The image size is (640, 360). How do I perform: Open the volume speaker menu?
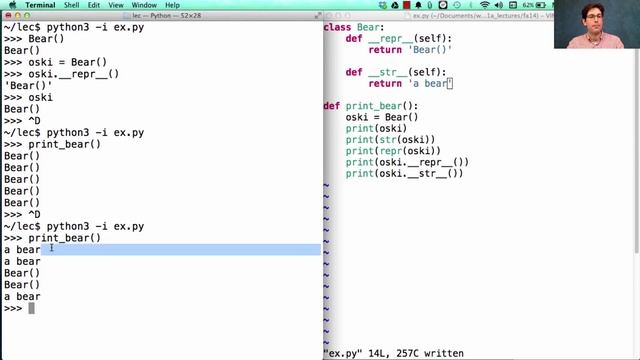498,5
